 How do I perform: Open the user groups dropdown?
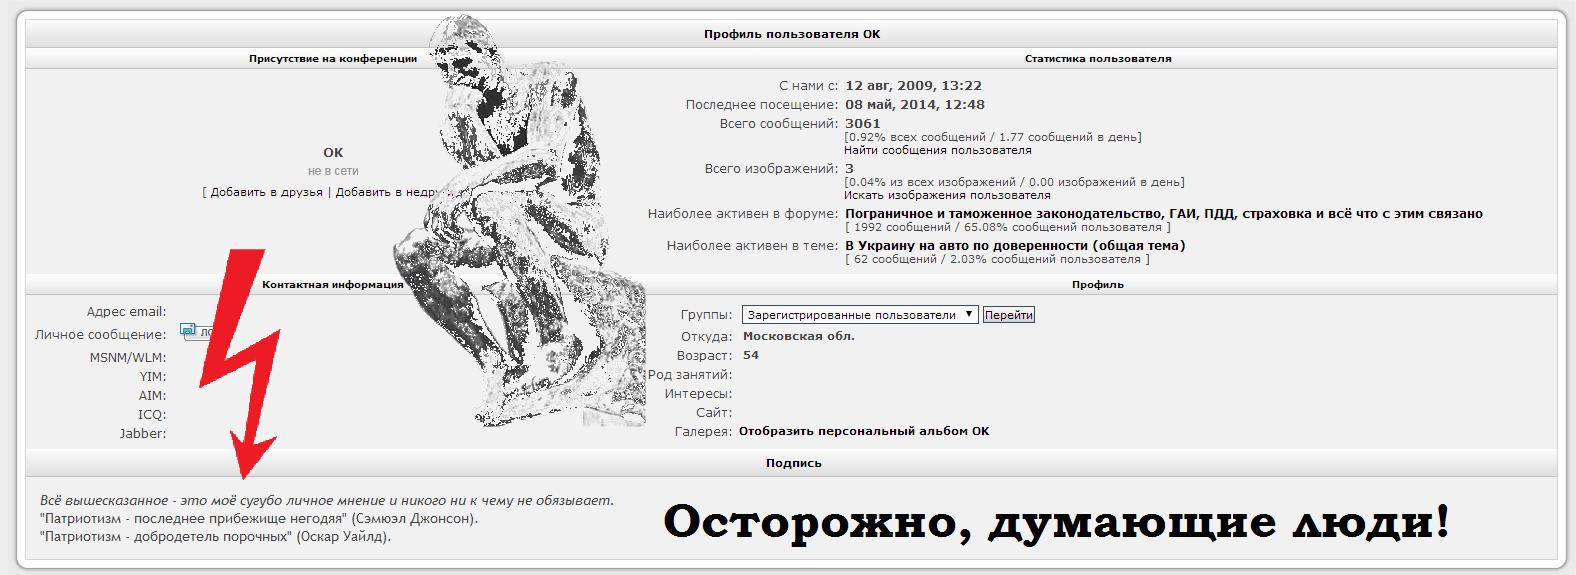coord(858,315)
